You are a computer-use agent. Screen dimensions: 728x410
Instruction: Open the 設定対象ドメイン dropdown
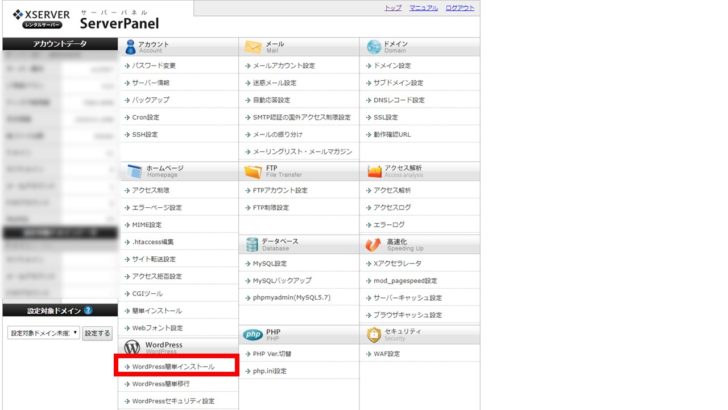click(43, 333)
